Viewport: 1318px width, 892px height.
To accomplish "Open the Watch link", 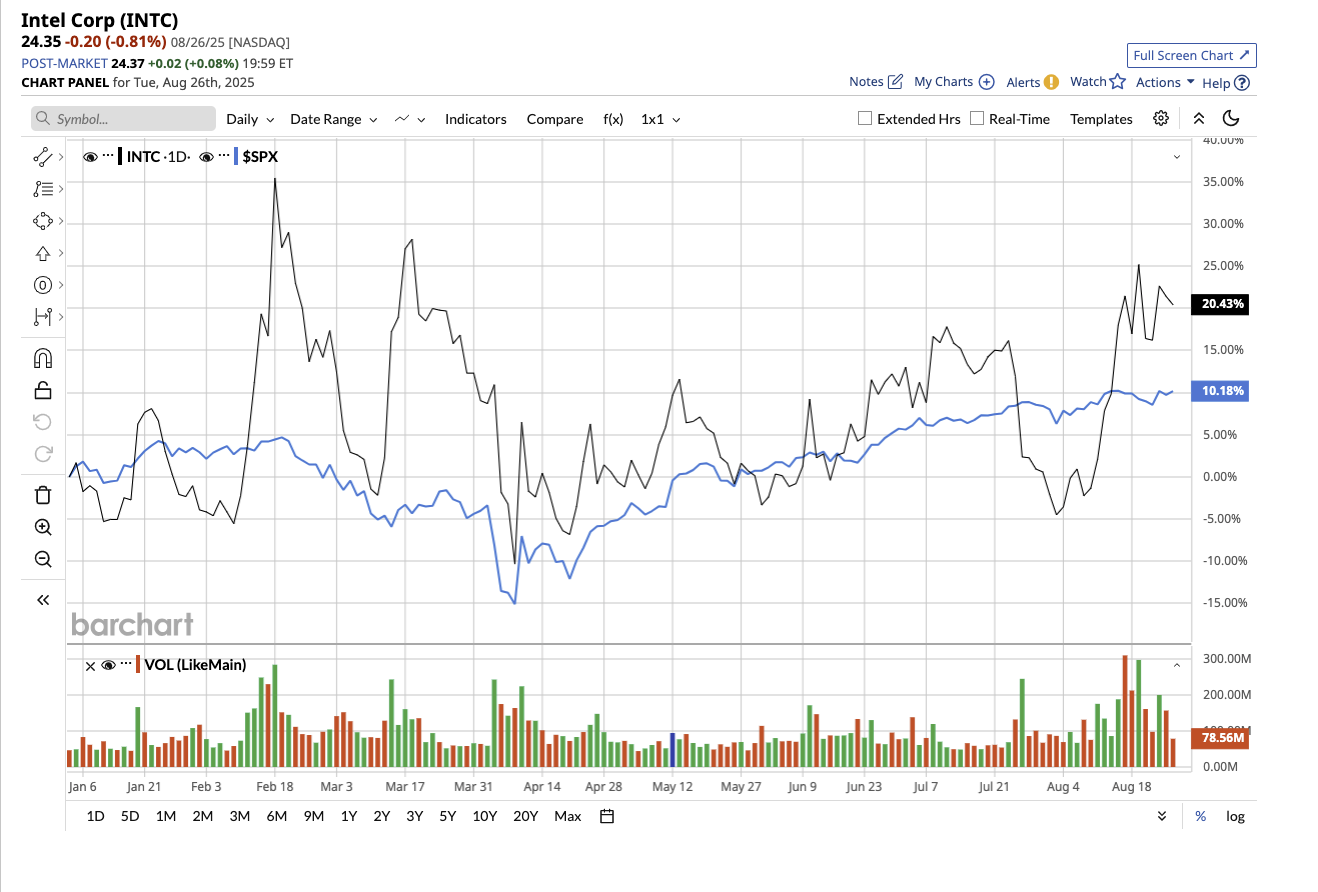I will click(1088, 82).
